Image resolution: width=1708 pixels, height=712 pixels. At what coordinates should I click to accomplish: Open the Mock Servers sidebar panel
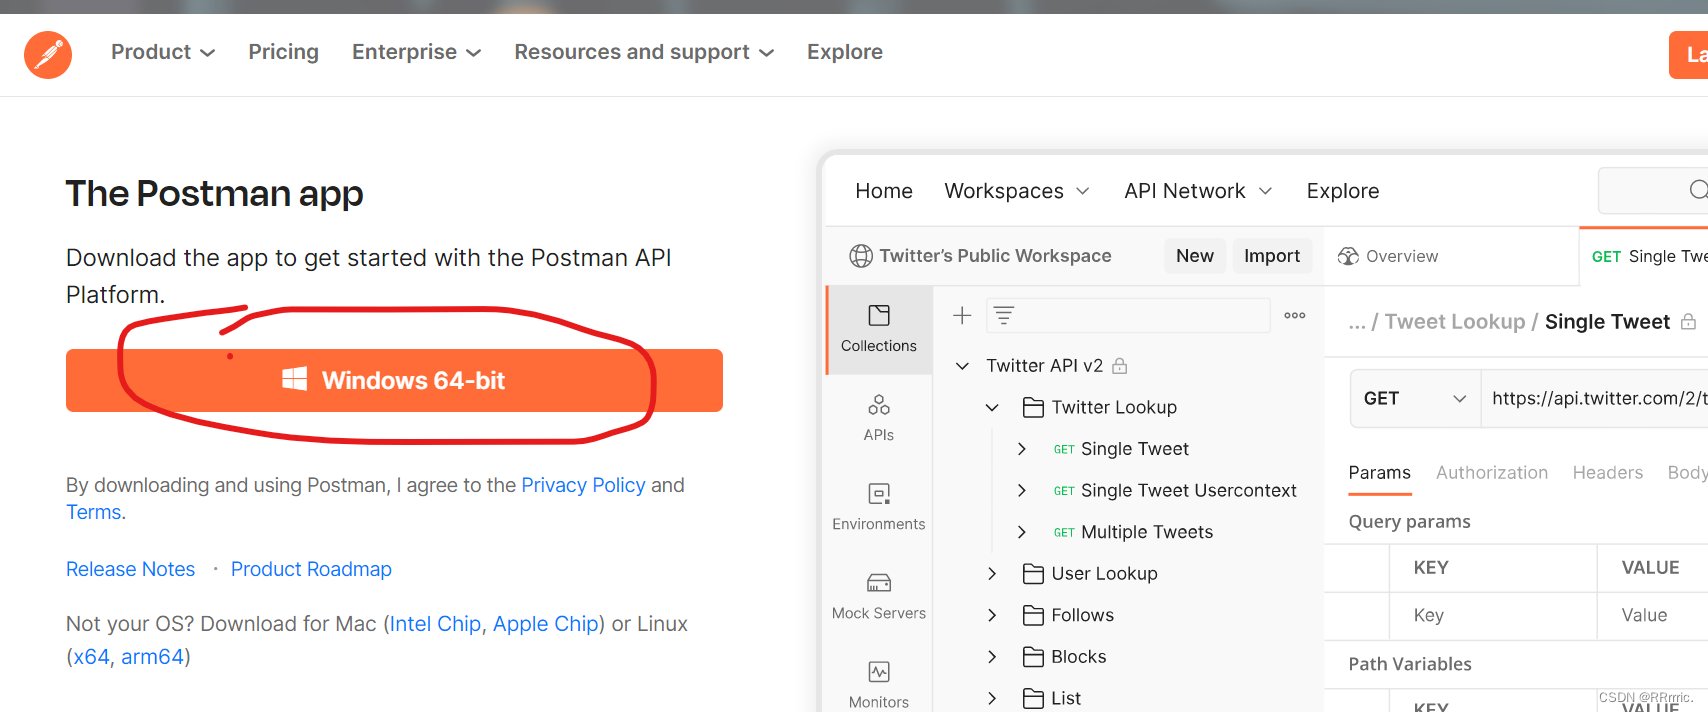click(879, 596)
